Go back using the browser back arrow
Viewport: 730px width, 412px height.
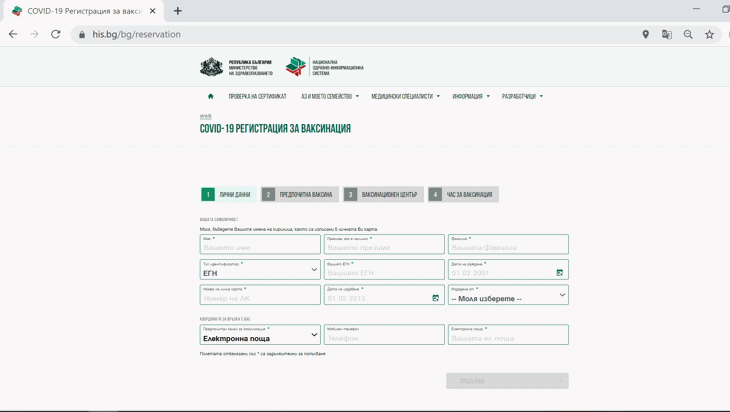coord(13,34)
